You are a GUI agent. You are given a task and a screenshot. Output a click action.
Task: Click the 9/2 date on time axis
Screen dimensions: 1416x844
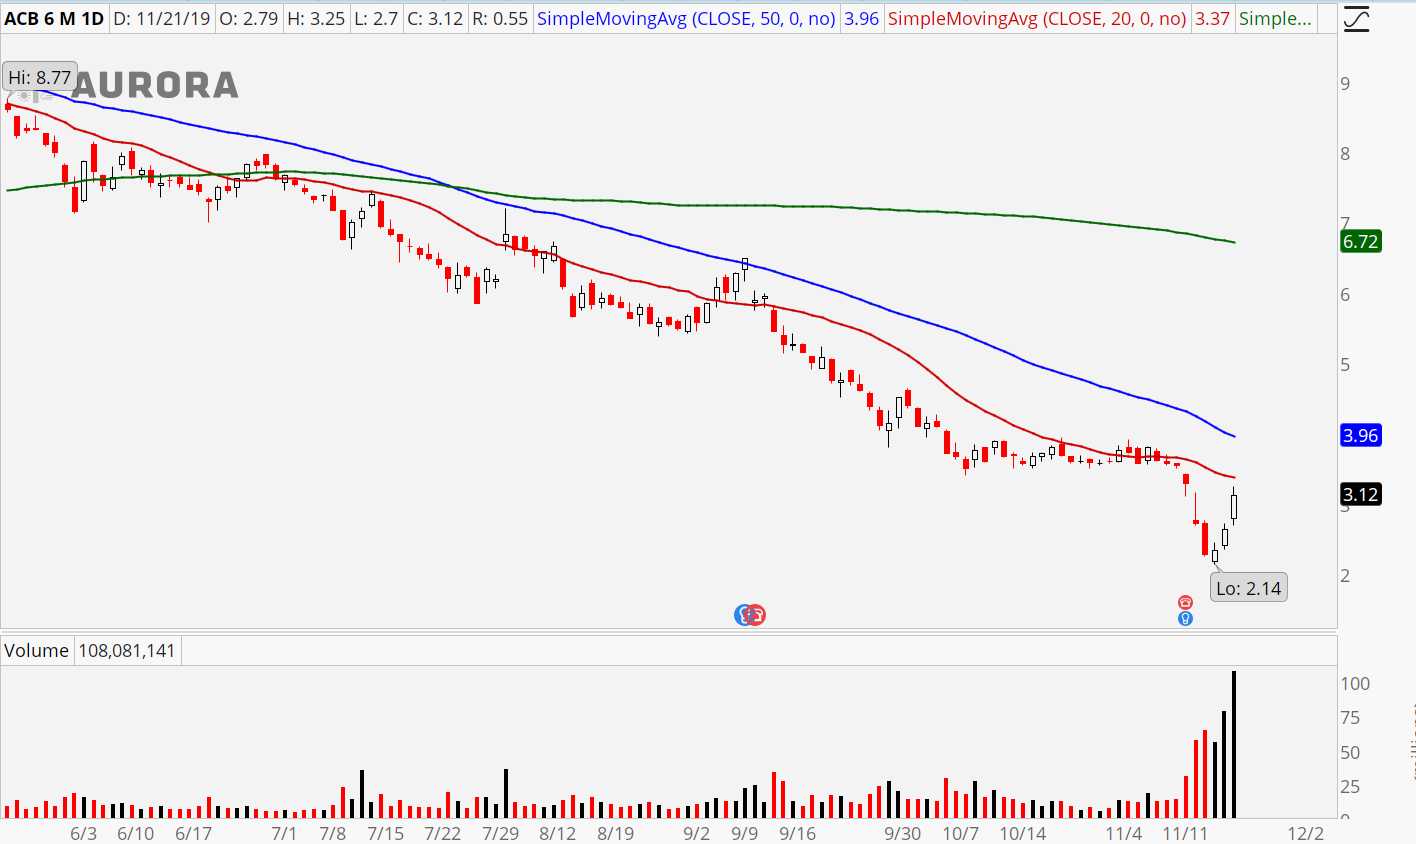click(697, 833)
